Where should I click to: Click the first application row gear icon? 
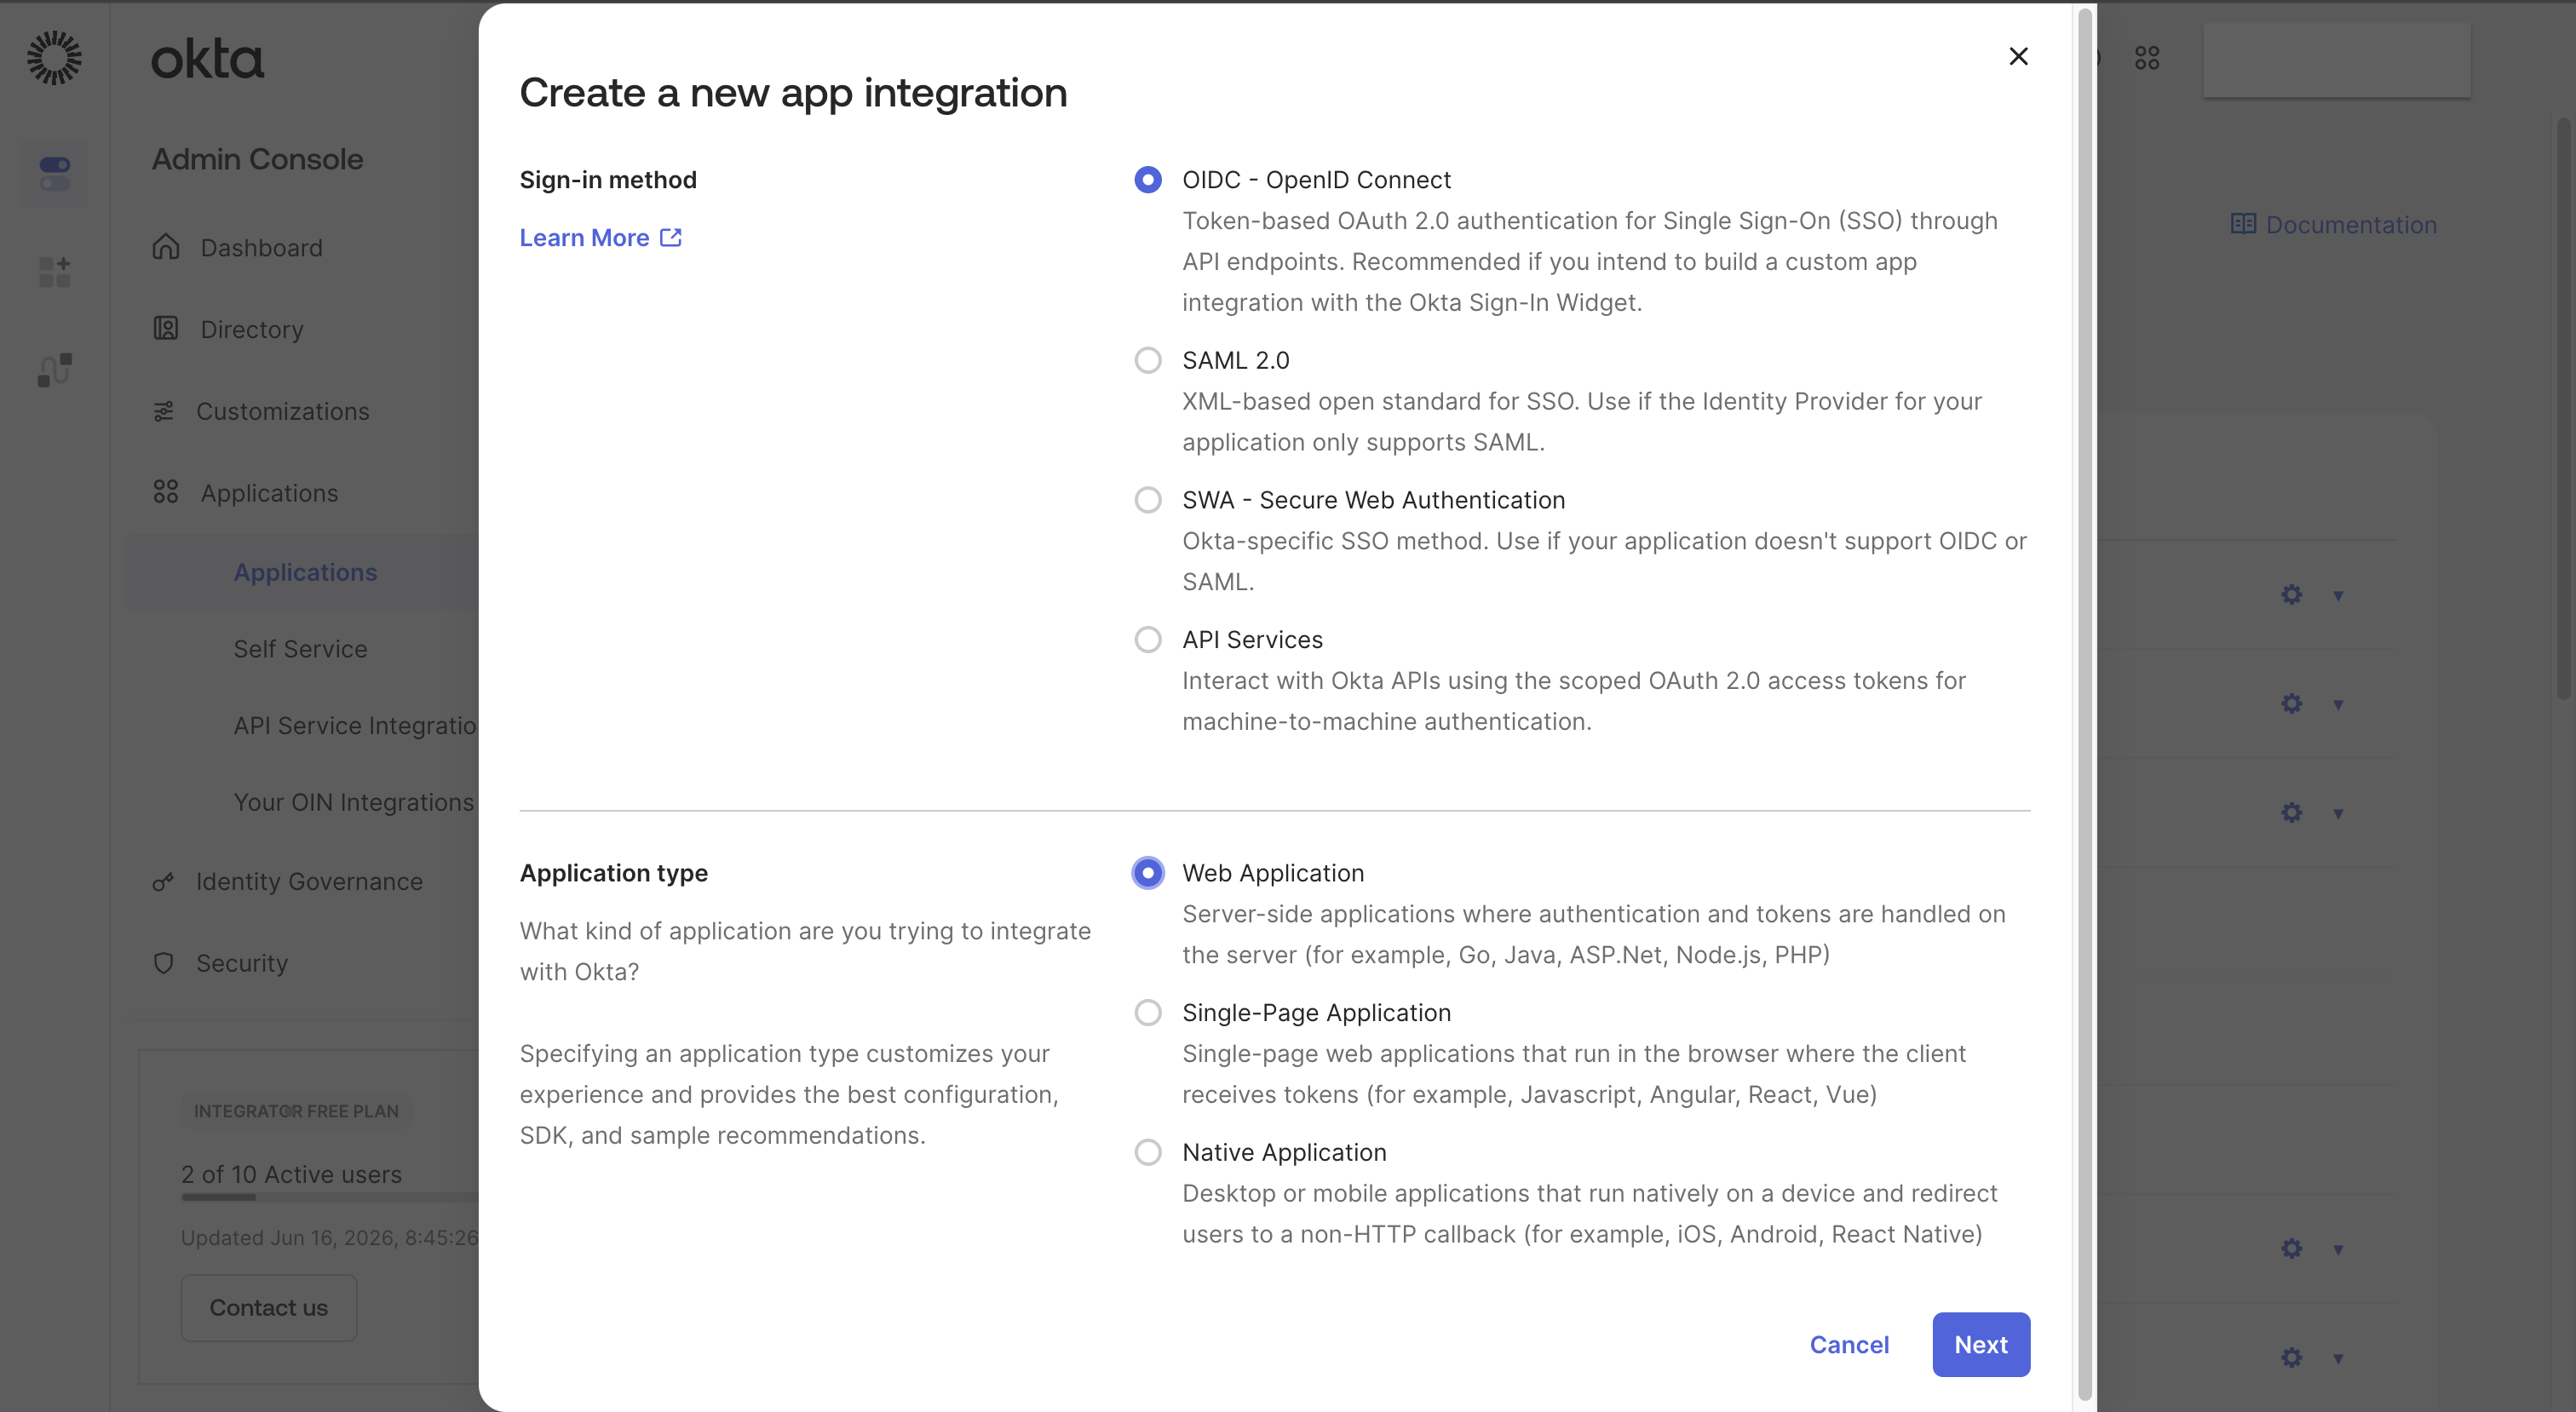tap(2291, 595)
